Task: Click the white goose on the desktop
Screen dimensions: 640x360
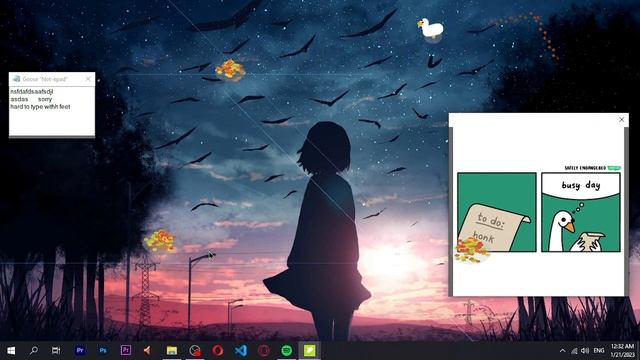Action: (431, 28)
